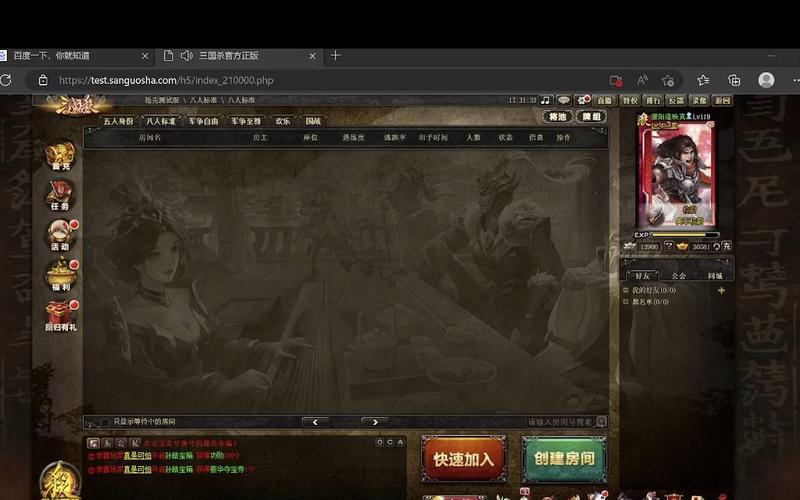Open the 首充 first-recharge chest icon

click(60, 156)
